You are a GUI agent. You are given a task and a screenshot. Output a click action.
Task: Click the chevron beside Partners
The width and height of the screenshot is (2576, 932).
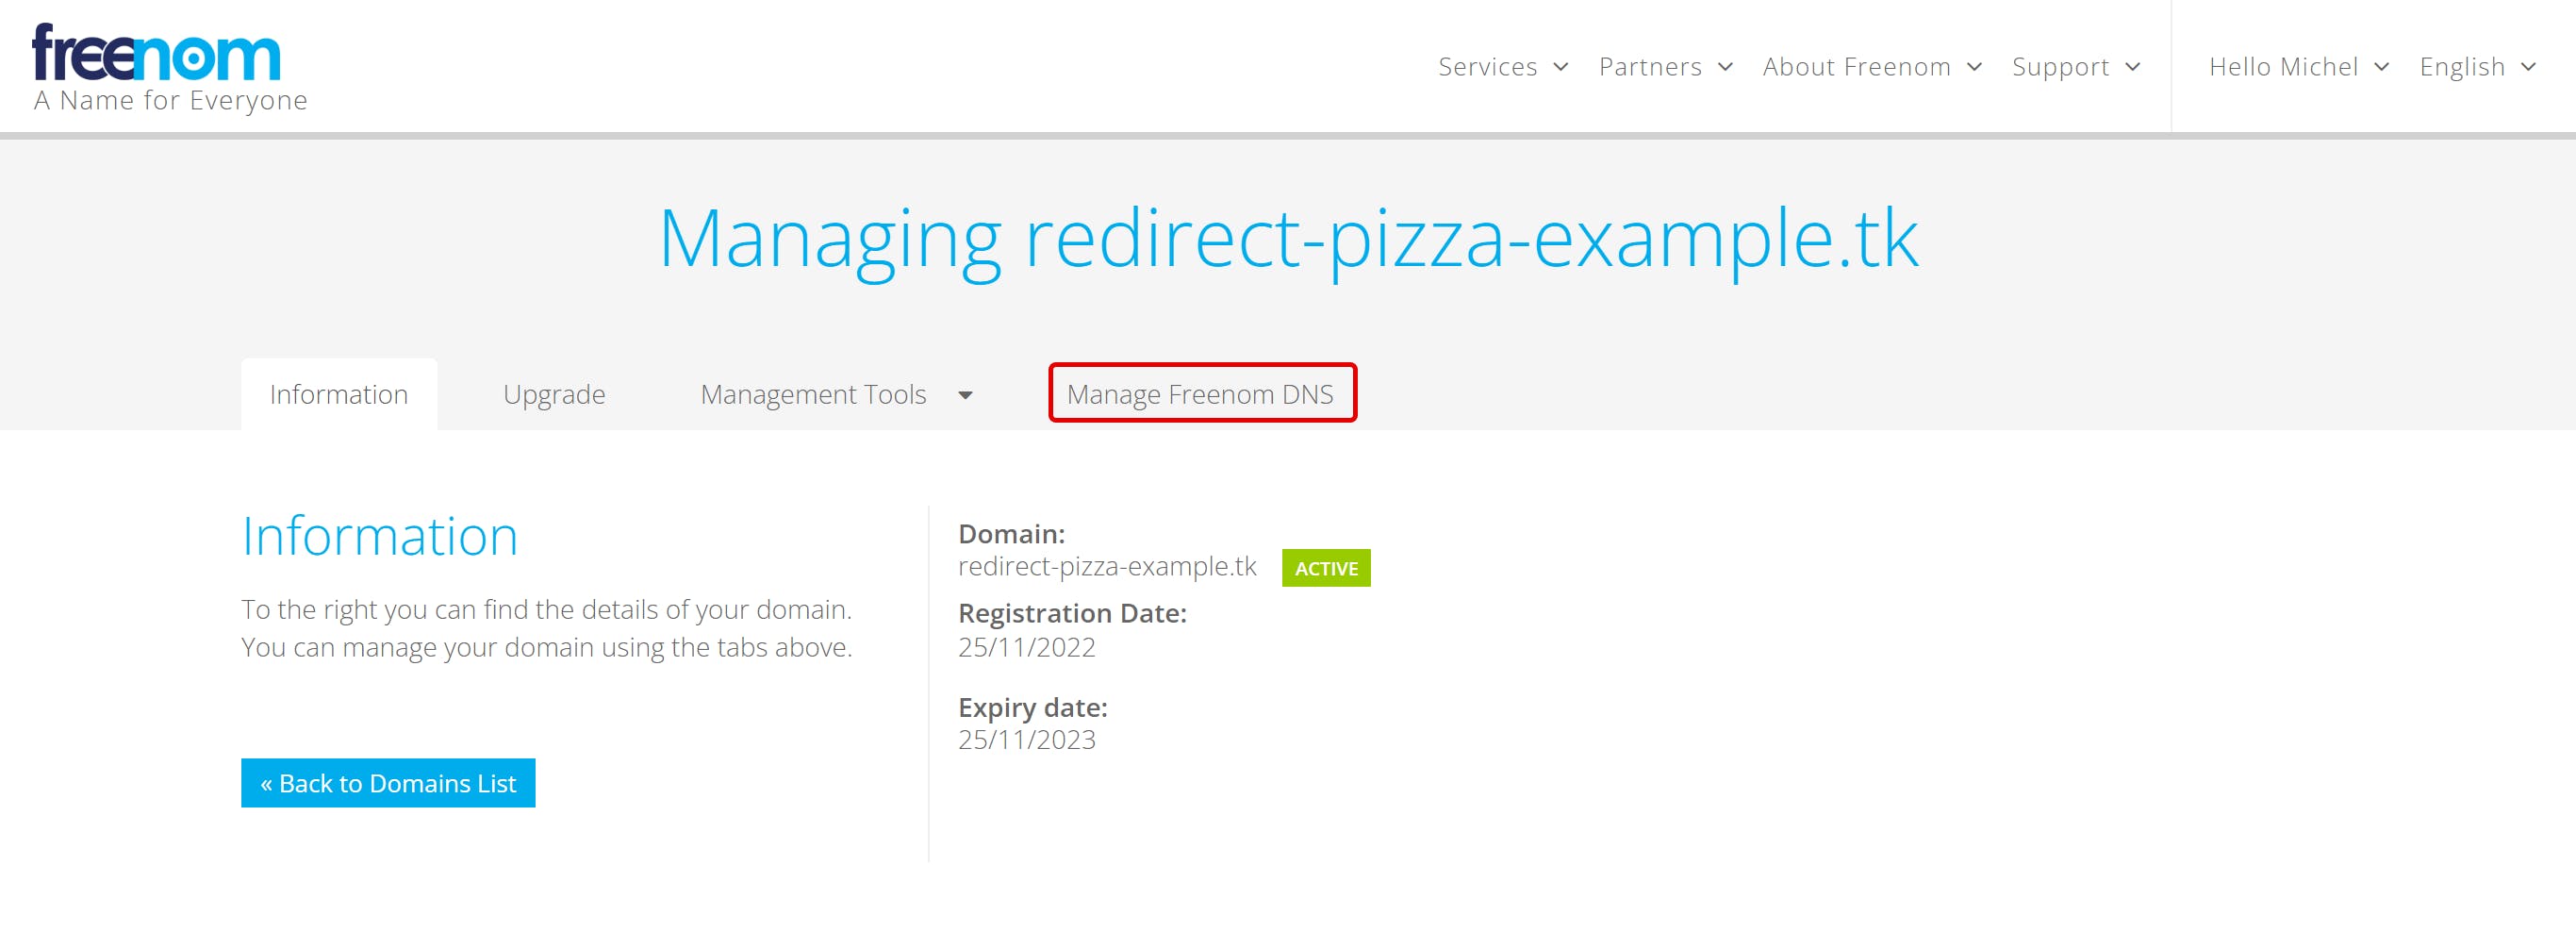1725,67
